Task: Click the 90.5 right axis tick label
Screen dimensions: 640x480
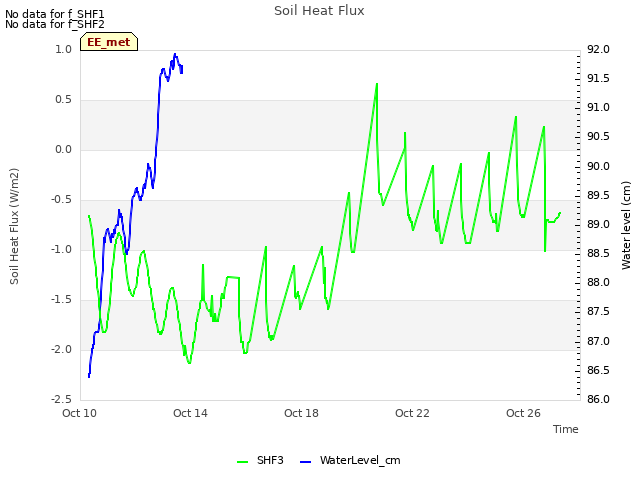Action: tap(598, 137)
